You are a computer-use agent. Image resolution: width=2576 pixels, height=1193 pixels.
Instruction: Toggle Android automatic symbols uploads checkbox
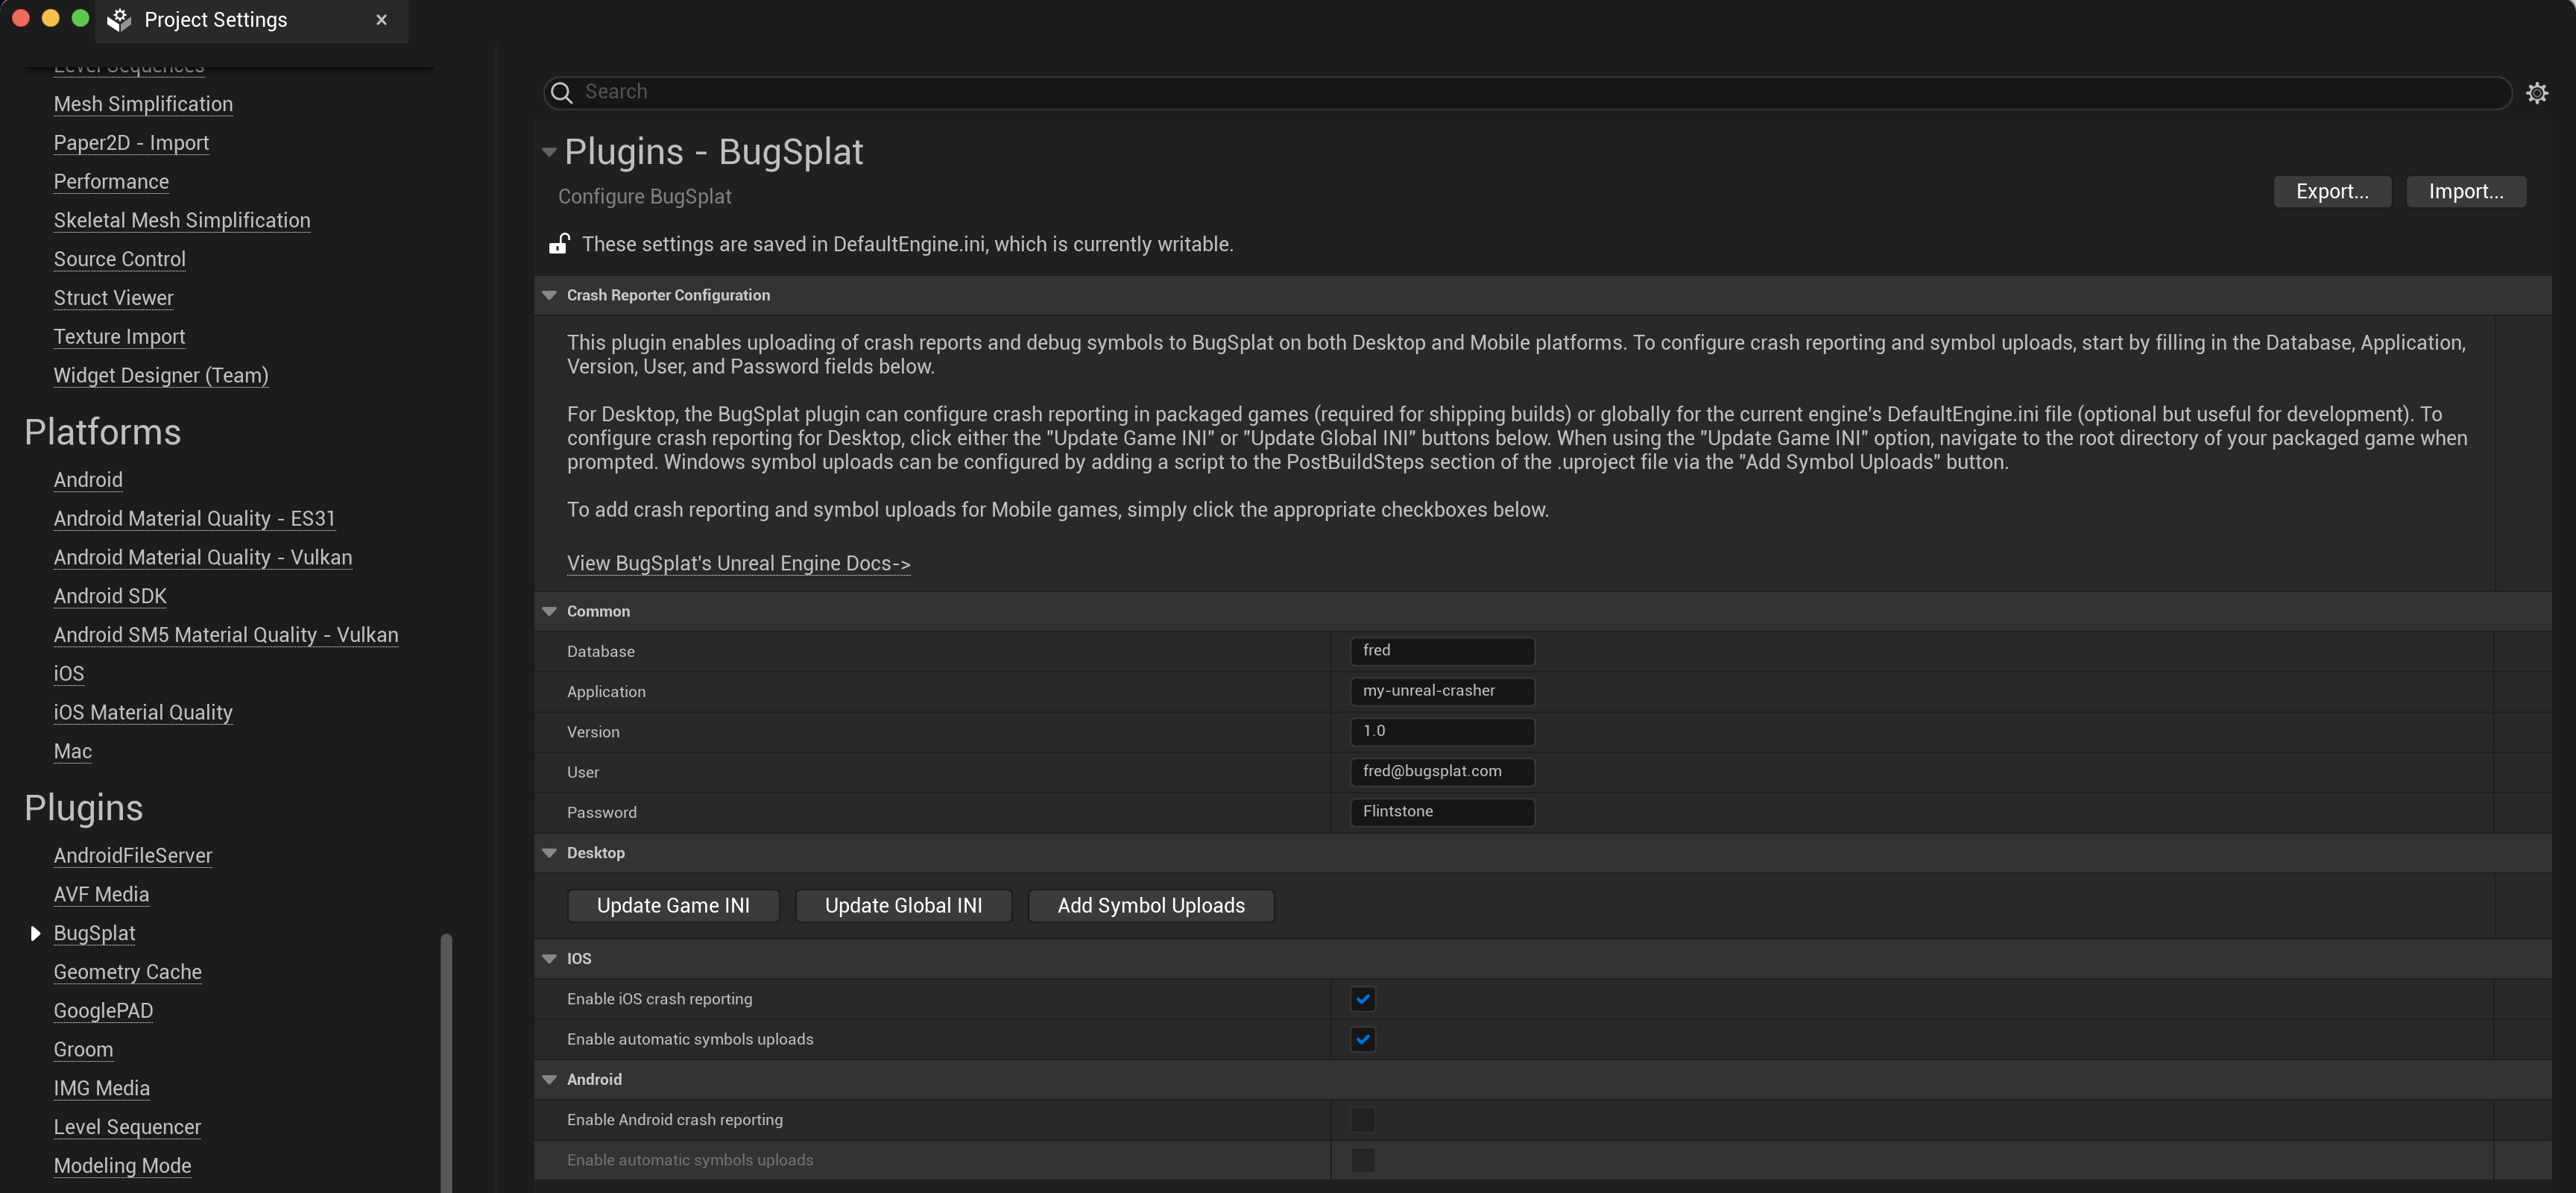coord(1363,1160)
